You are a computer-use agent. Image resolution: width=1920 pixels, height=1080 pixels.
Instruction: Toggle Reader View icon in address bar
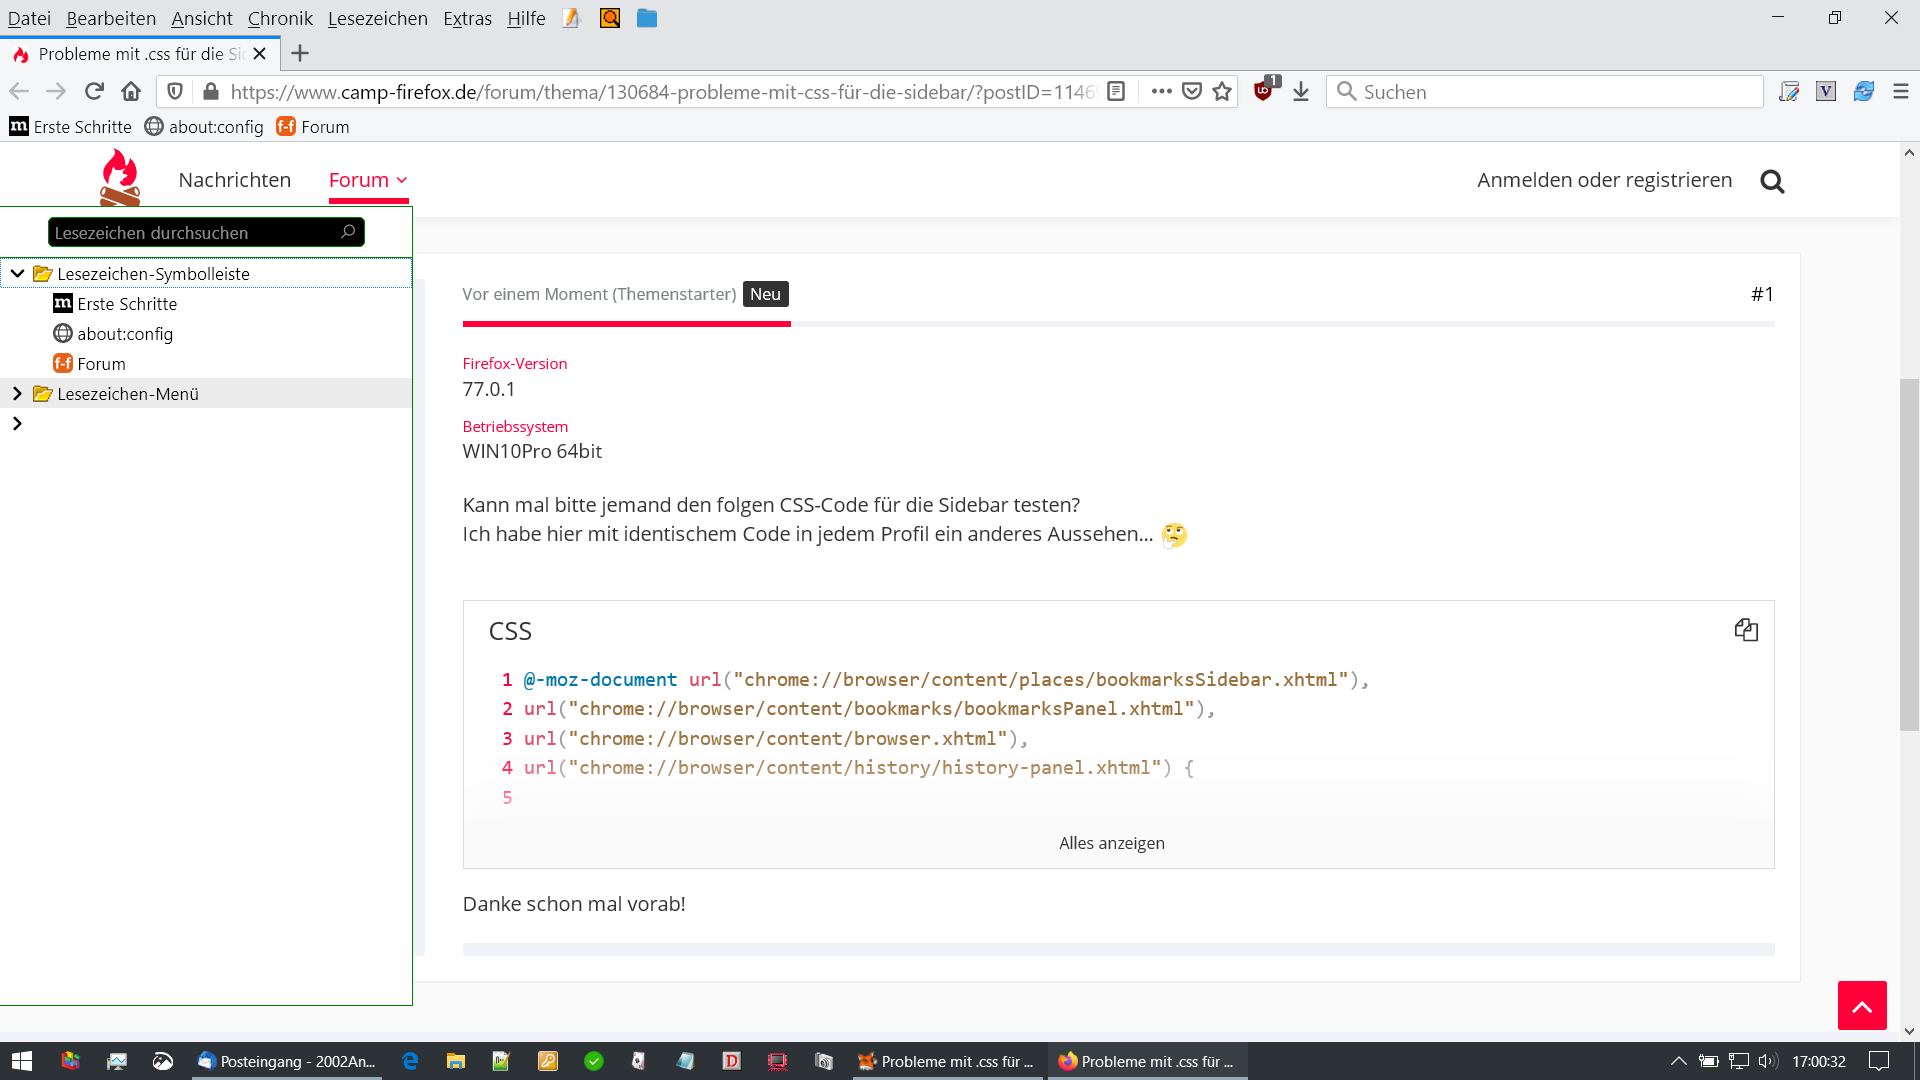point(1117,92)
